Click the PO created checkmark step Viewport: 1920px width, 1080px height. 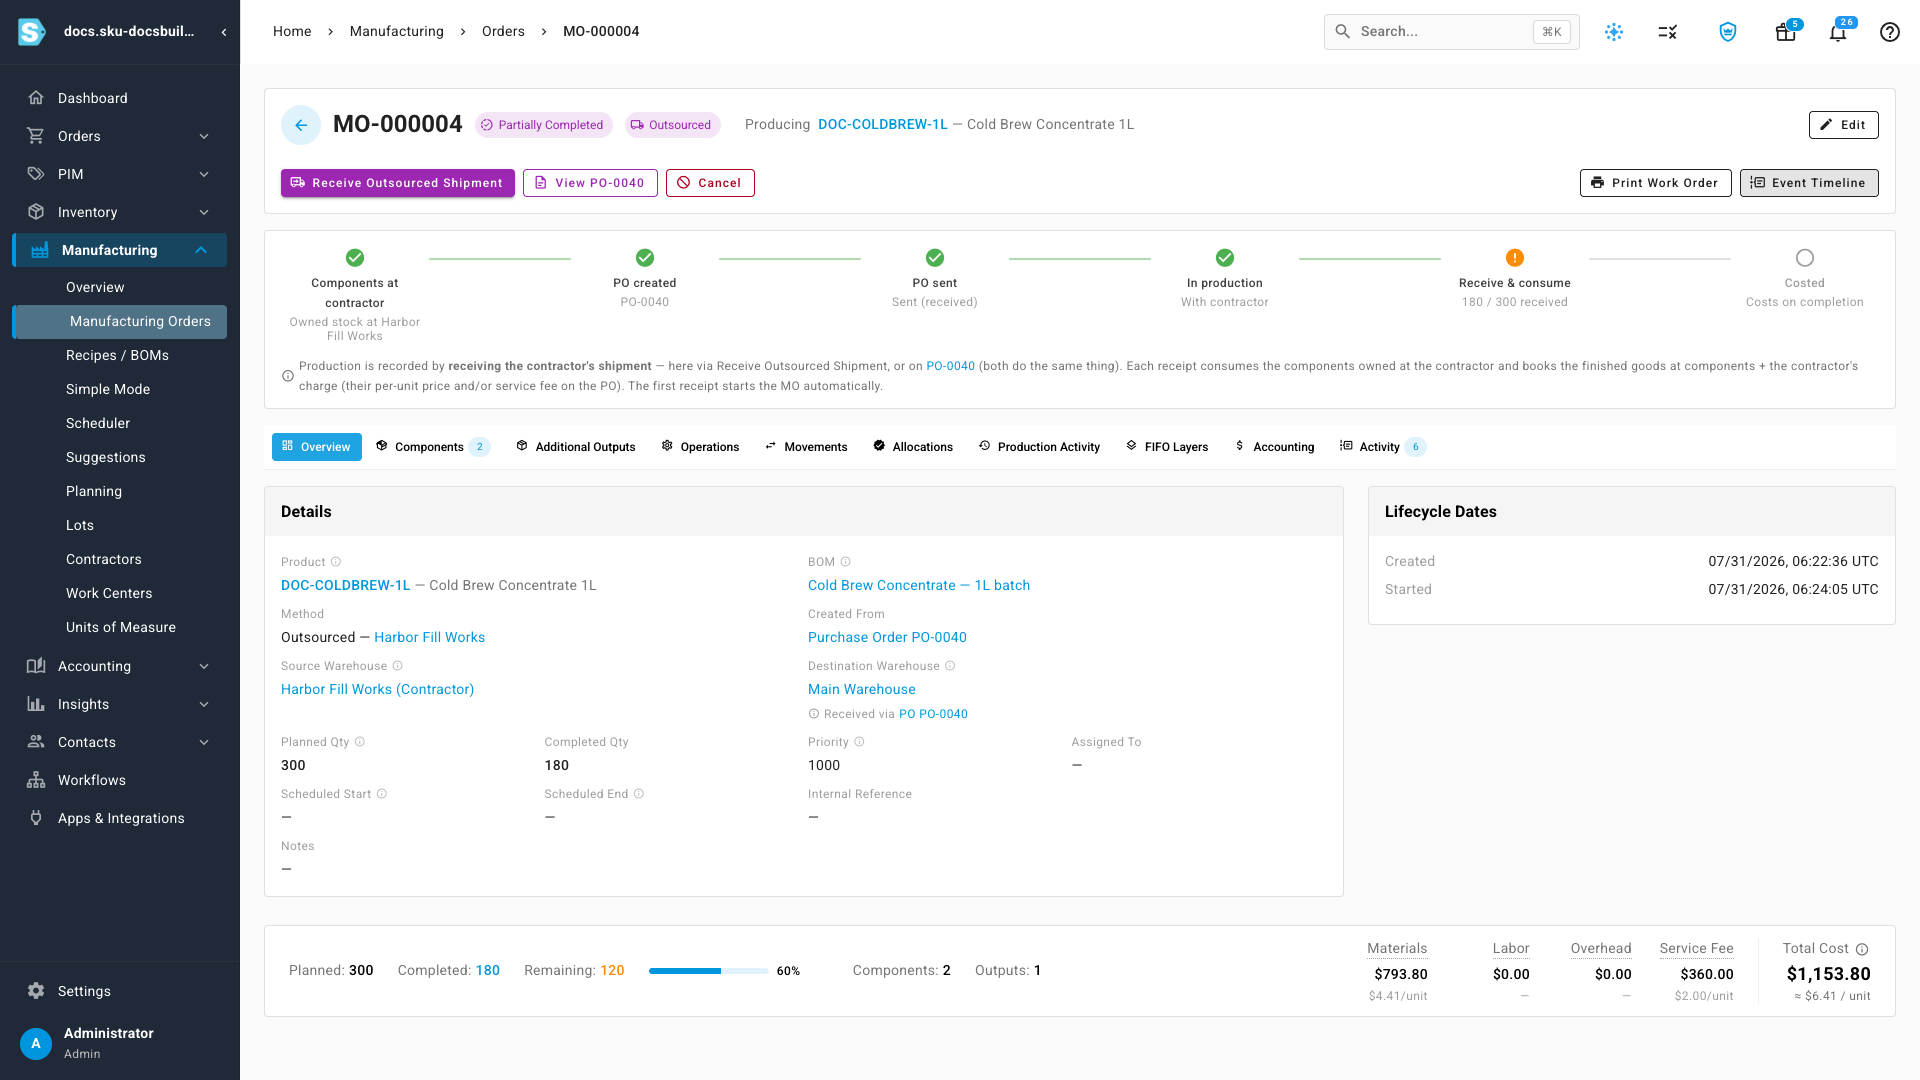(x=645, y=258)
